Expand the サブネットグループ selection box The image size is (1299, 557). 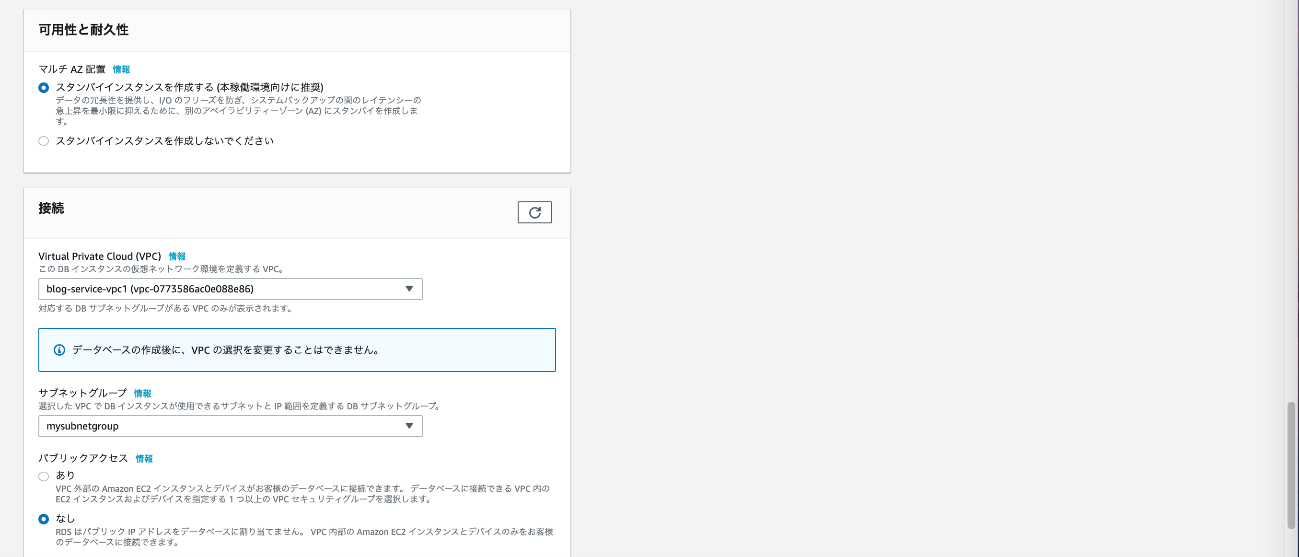coord(229,426)
